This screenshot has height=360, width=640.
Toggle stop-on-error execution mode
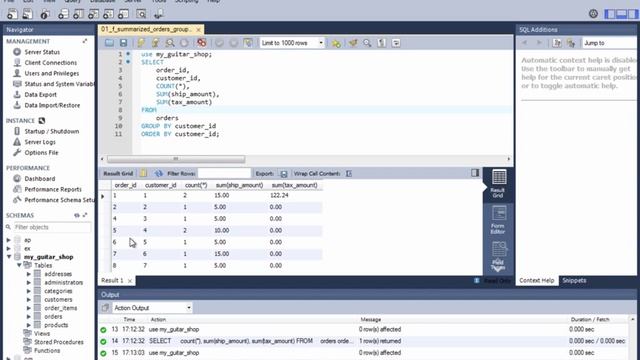click(x=202, y=43)
